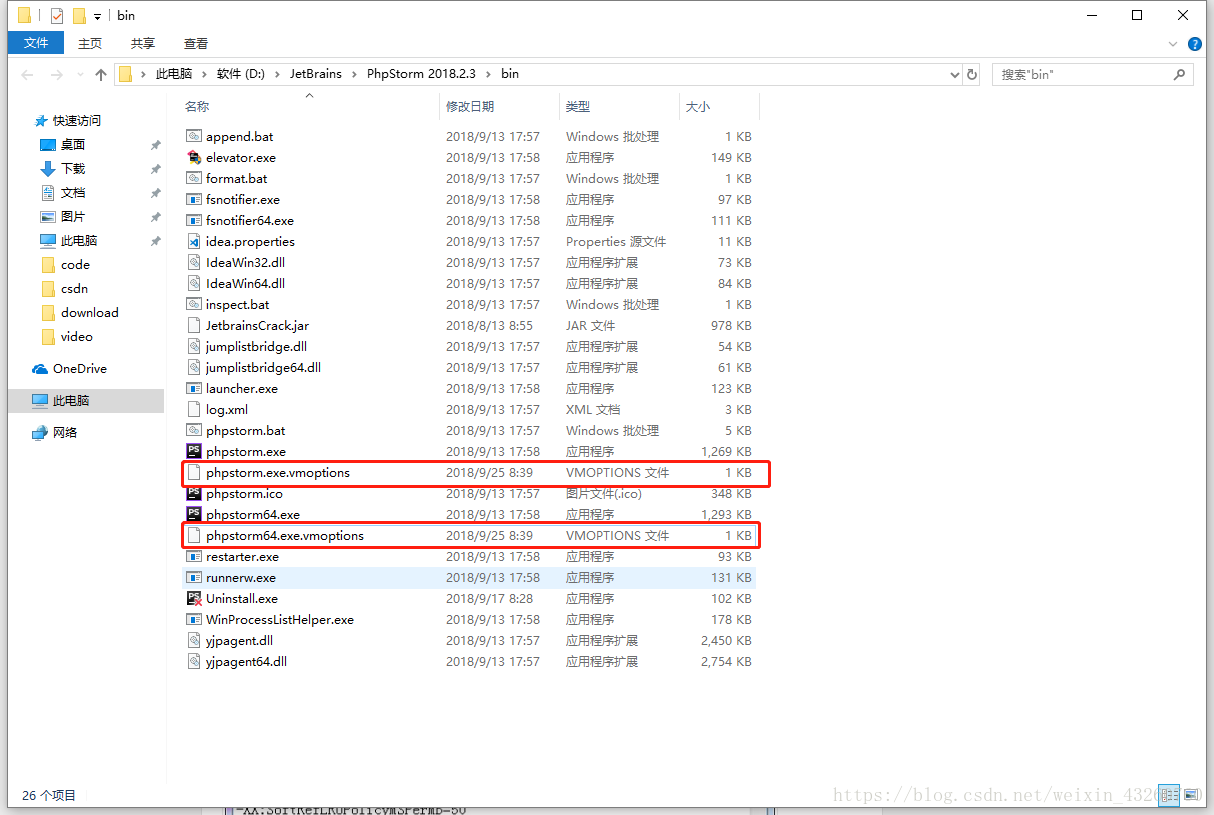Open the 查看 ribbon tab
Screen dimensions: 1214x815
click(196, 43)
